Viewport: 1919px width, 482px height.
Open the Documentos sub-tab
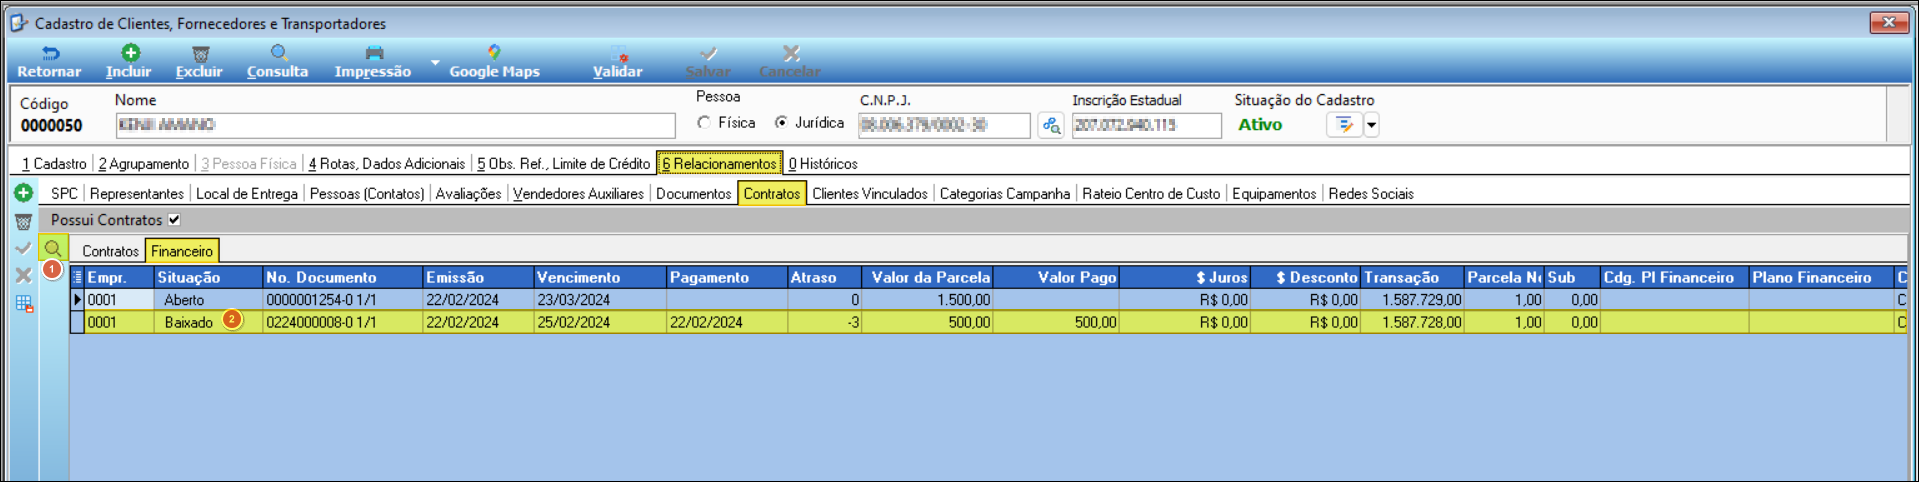pos(694,194)
